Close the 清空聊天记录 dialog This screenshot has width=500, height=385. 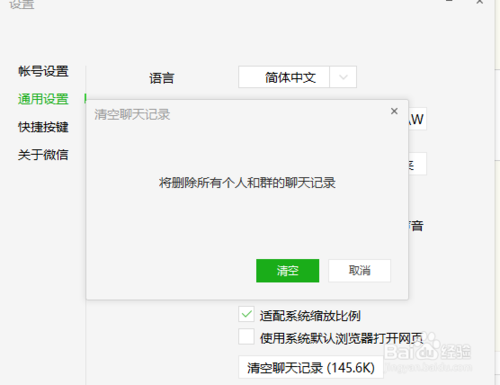394,111
